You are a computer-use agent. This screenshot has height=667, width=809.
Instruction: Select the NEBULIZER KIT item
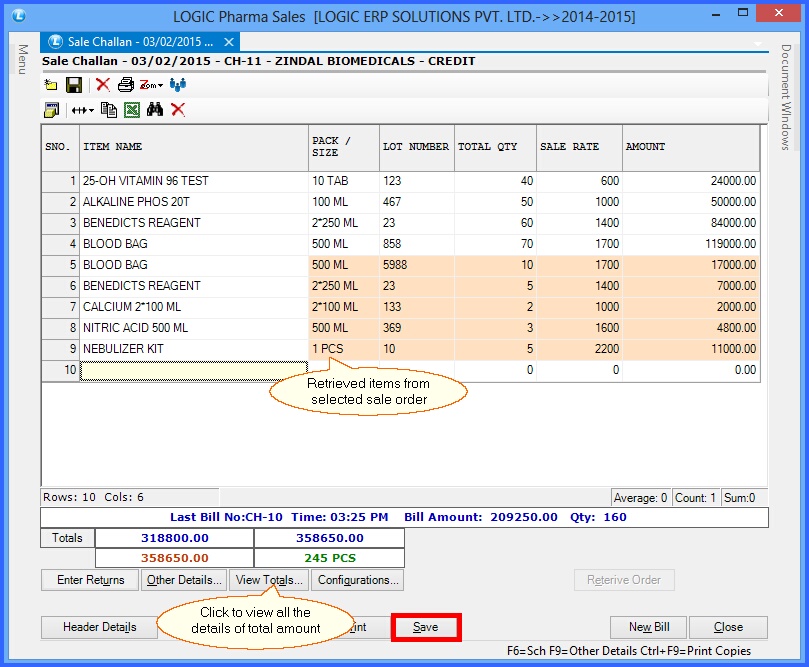pyautogui.click(x=194, y=349)
